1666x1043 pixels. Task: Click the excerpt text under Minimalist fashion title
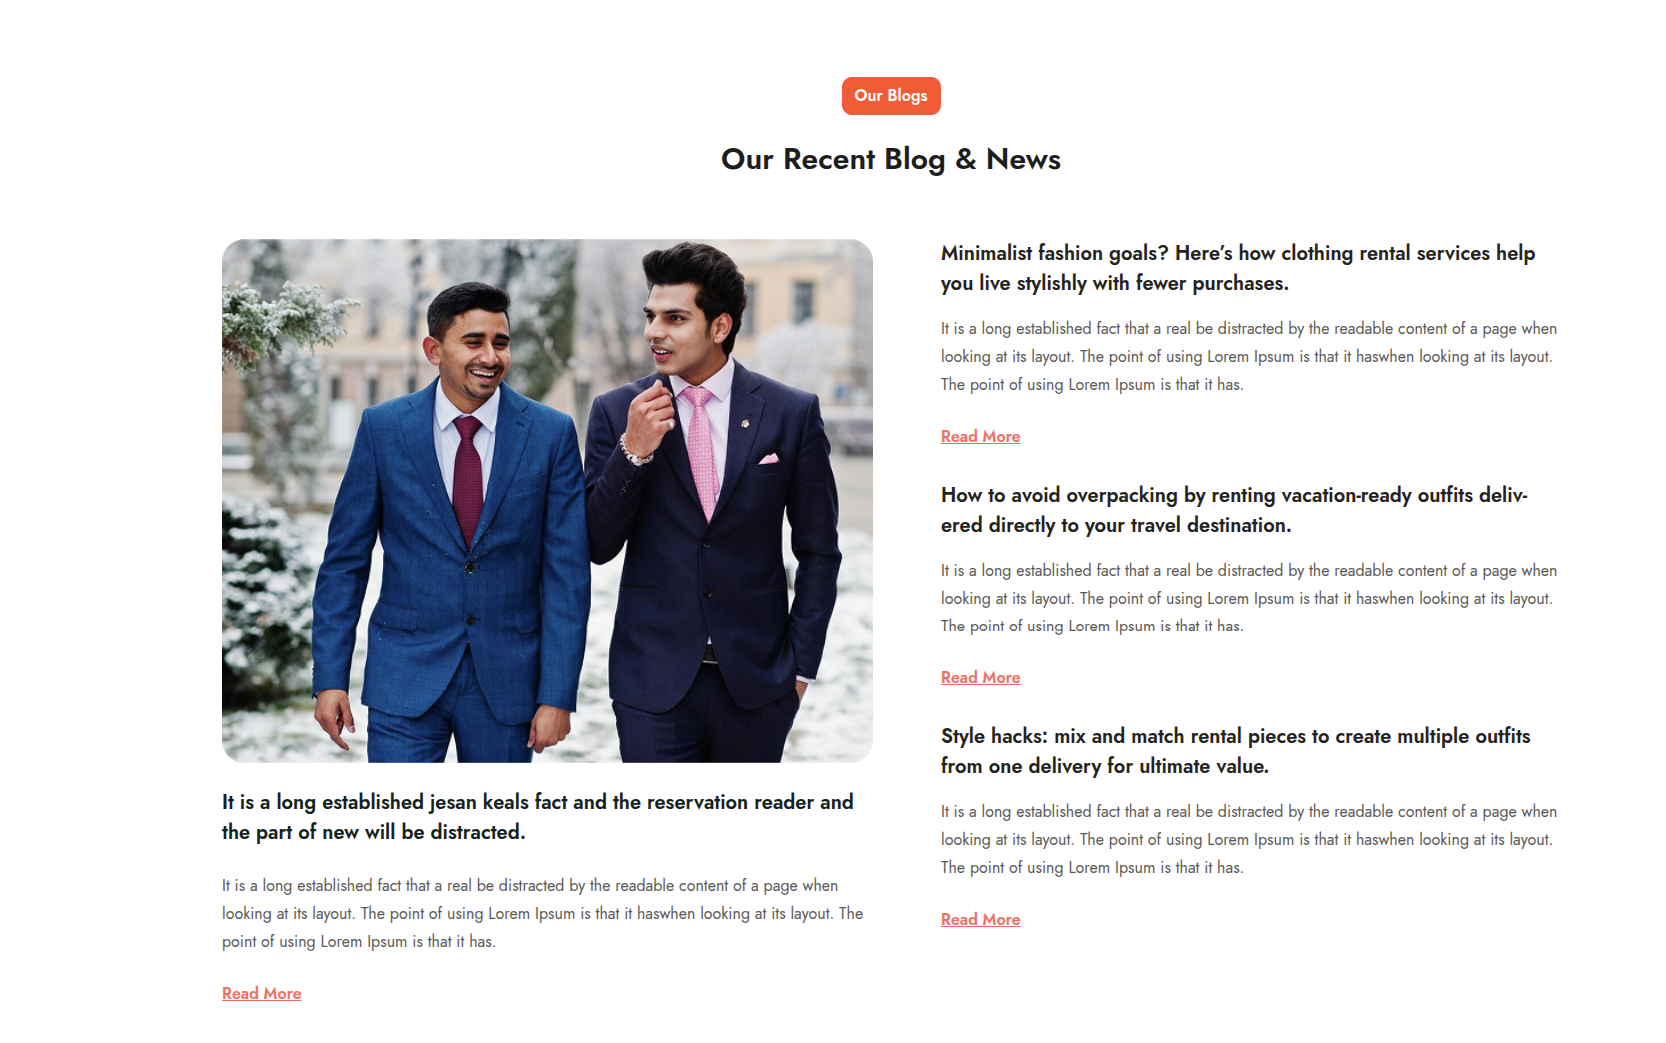(1248, 356)
